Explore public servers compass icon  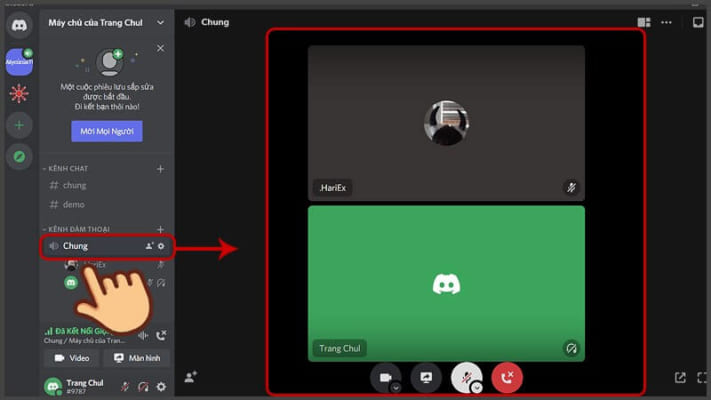point(19,156)
